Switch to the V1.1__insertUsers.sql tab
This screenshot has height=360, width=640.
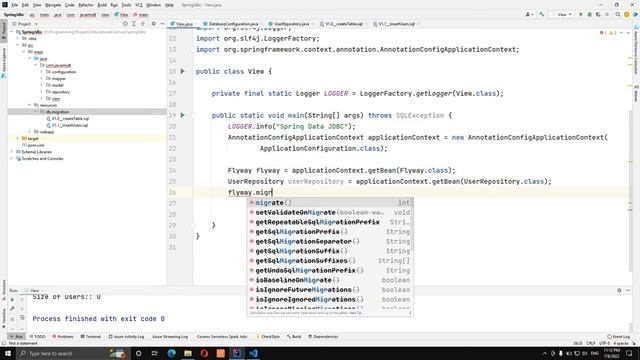click(396, 24)
